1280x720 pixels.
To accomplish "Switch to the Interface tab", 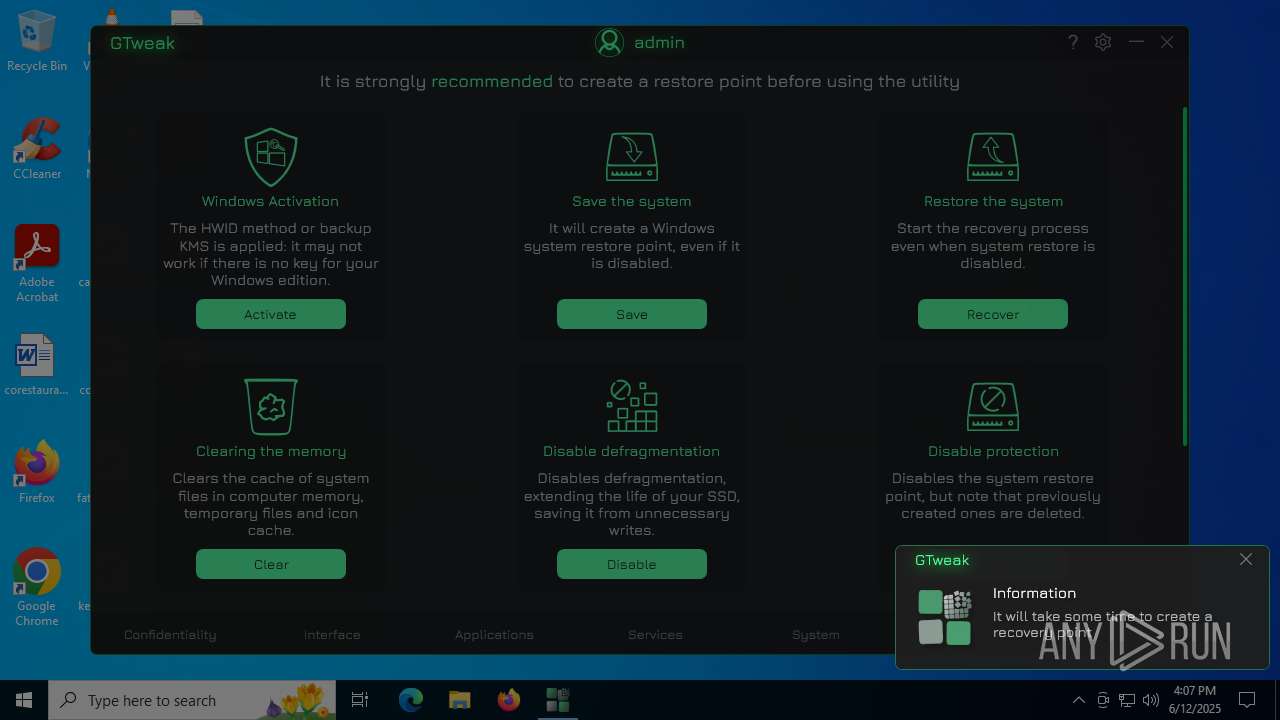I will click(x=332, y=635).
